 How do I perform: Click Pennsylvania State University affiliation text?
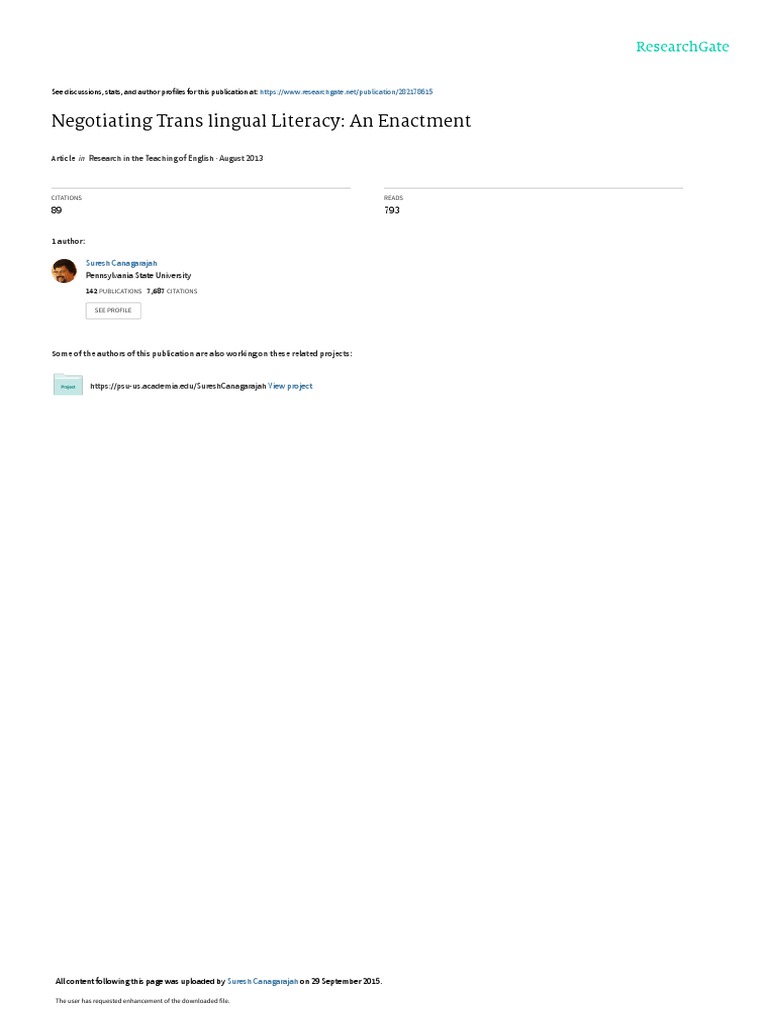138,276
